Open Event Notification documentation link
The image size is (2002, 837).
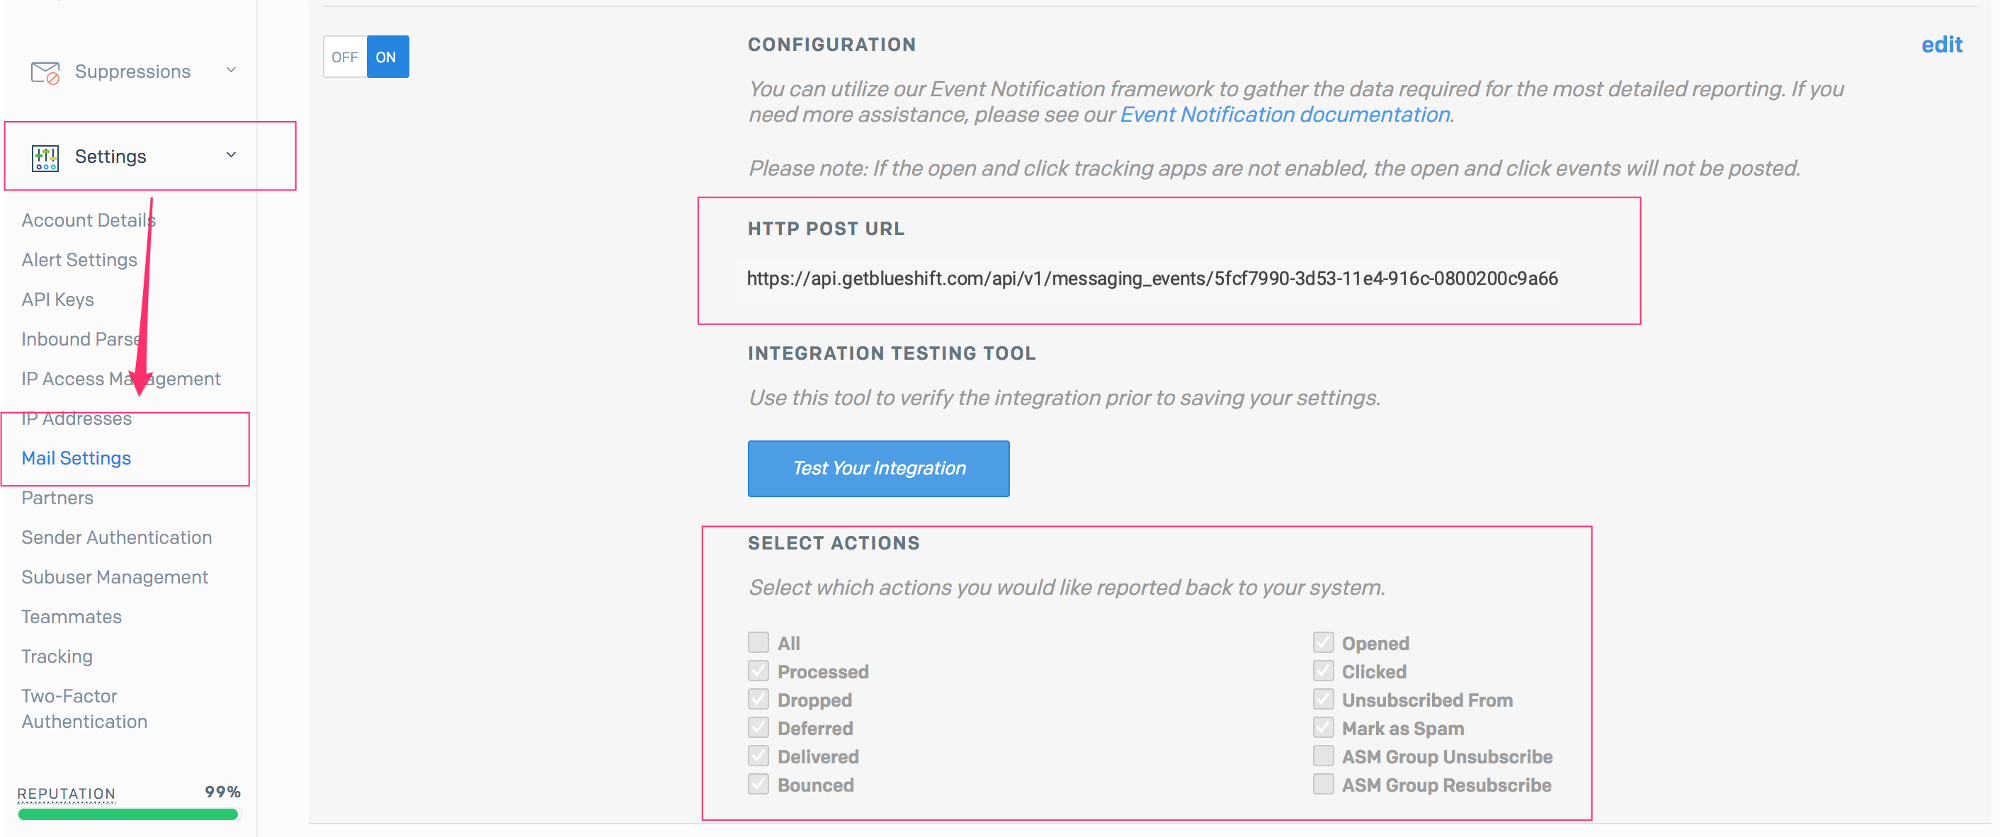(1285, 115)
